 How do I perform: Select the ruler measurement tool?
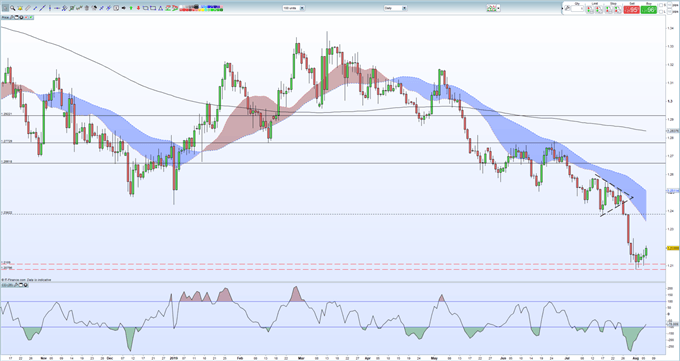pos(27,8)
